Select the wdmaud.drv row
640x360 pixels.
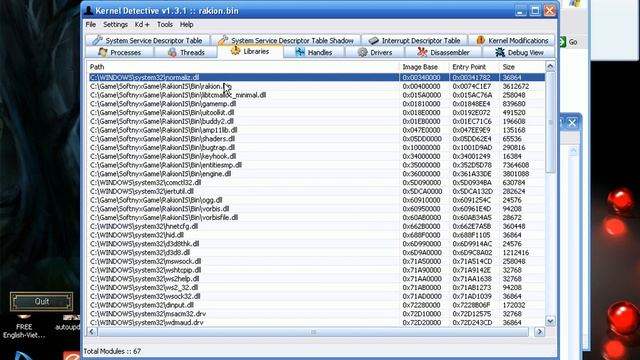coord(317,322)
